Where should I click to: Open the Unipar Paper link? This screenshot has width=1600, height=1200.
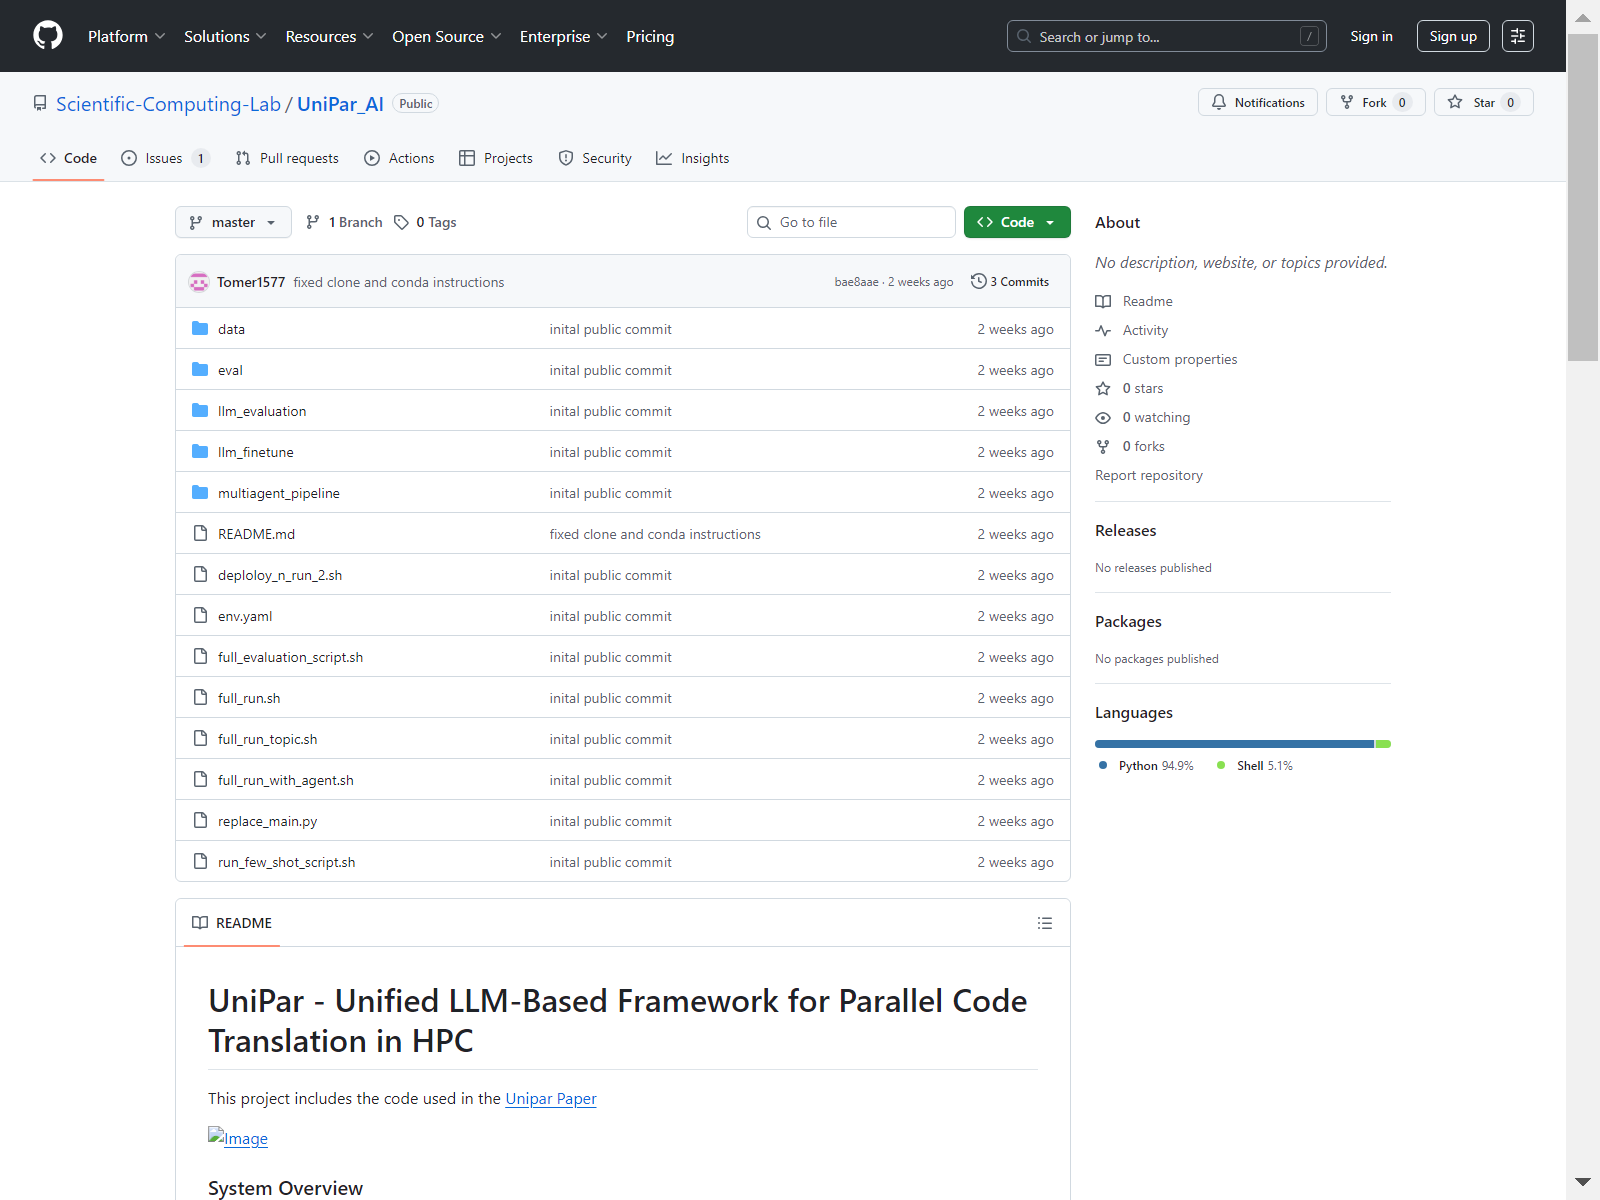coord(551,1098)
